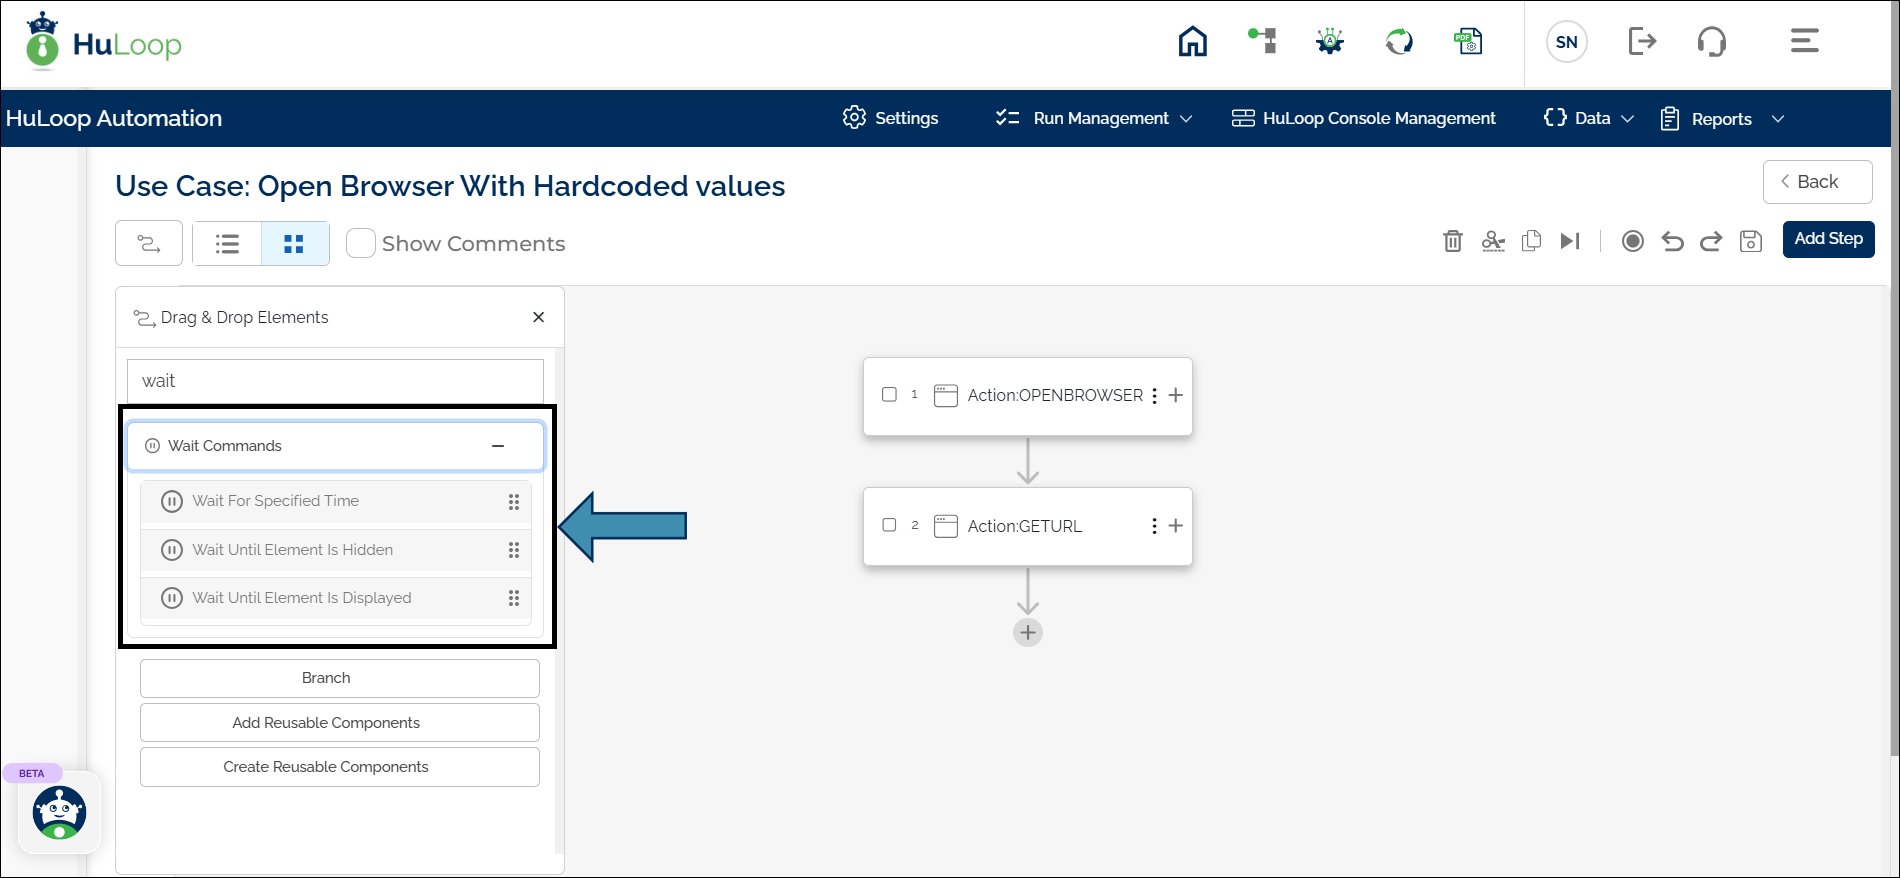This screenshot has height=878, width=1900.
Task: Click the cut scissors icon
Action: [x=1493, y=241]
